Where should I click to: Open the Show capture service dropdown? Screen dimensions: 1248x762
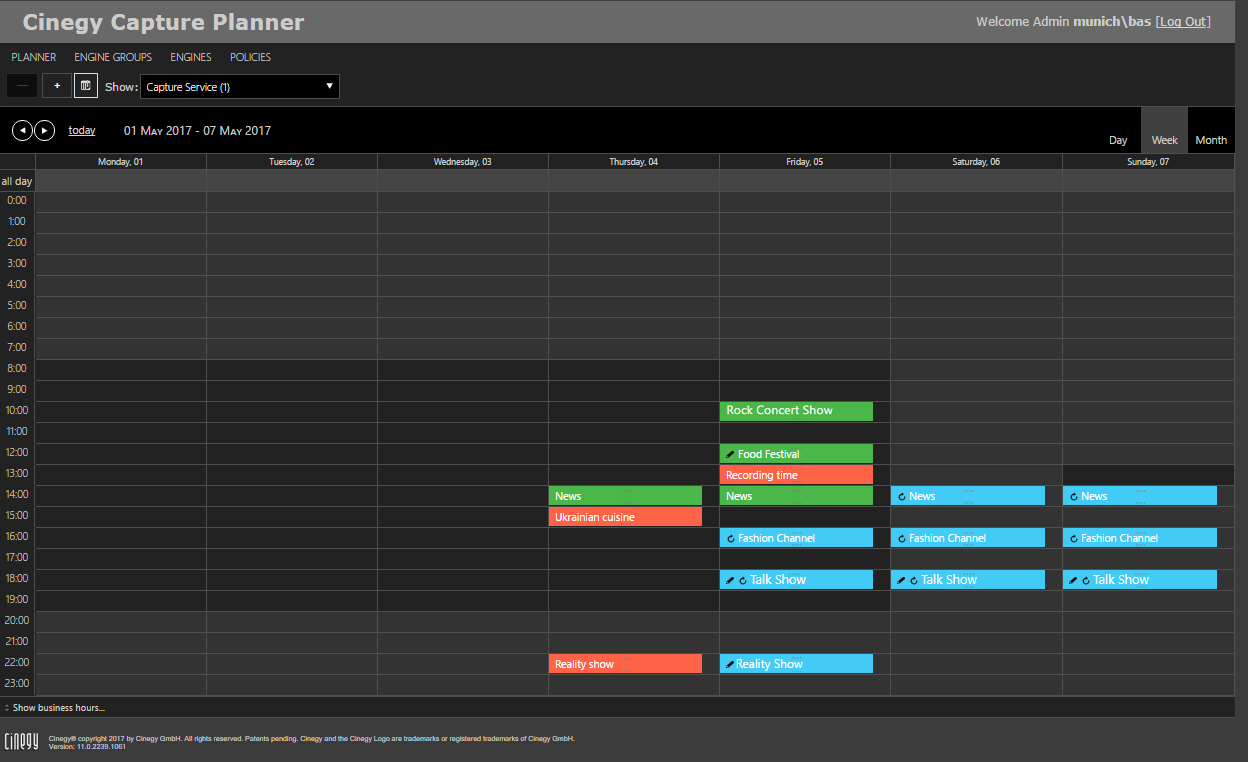tap(240, 87)
